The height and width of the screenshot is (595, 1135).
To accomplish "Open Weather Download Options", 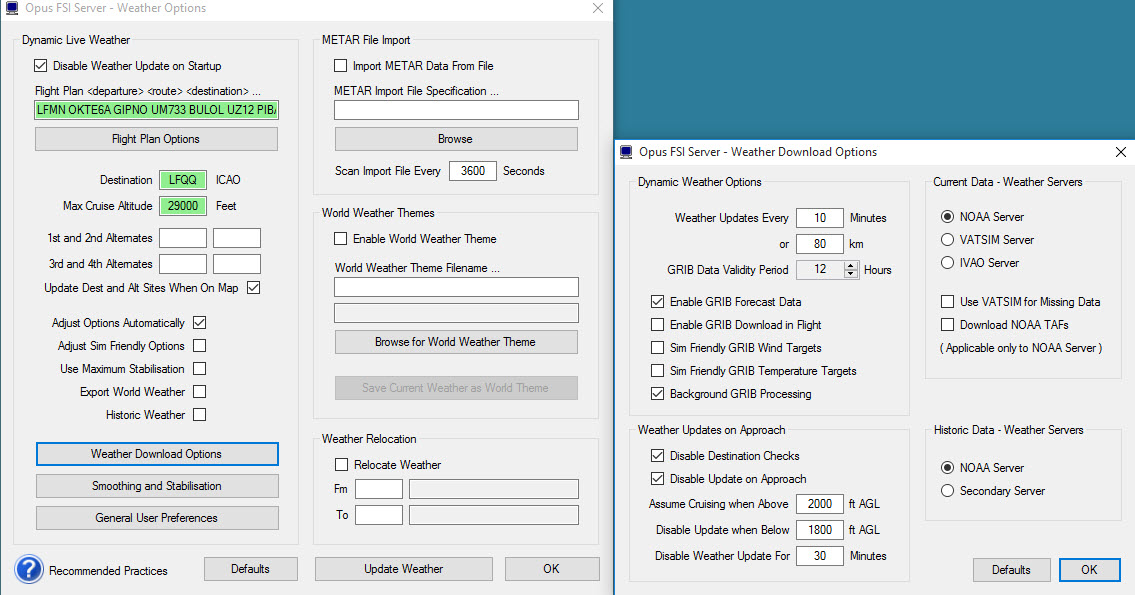I will tap(157, 454).
